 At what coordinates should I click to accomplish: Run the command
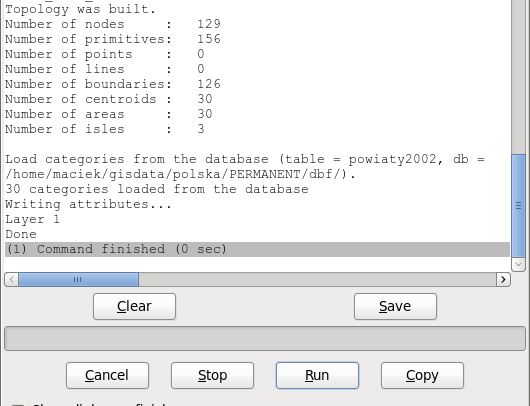click(x=317, y=375)
